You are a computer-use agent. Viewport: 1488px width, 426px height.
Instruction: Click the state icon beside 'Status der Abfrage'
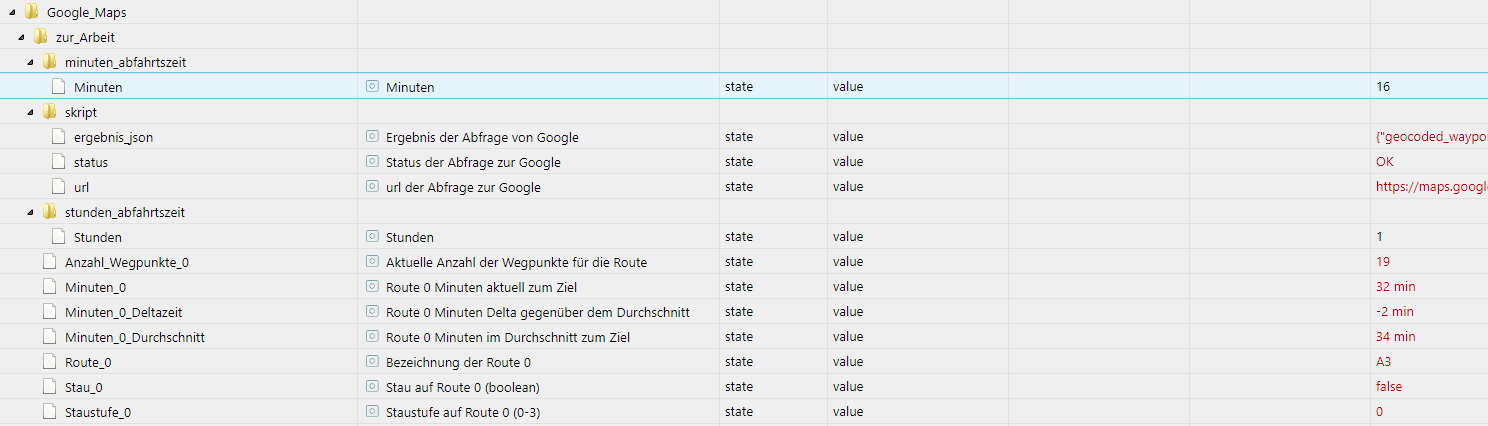pyautogui.click(x=373, y=162)
